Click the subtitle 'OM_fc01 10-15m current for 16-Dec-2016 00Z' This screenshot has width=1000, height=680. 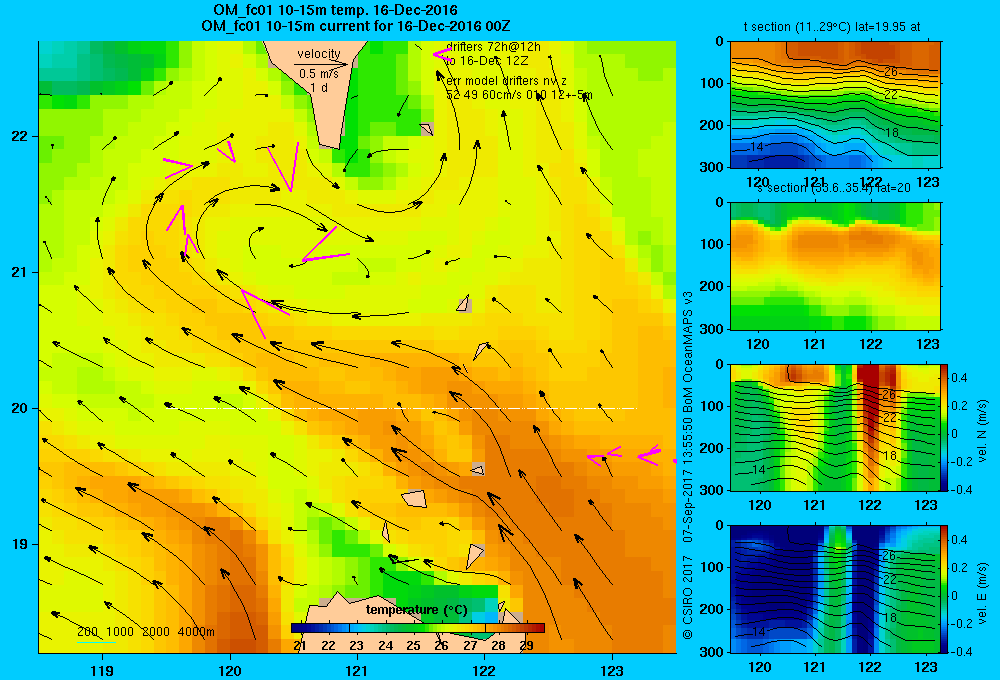(355, 26)
